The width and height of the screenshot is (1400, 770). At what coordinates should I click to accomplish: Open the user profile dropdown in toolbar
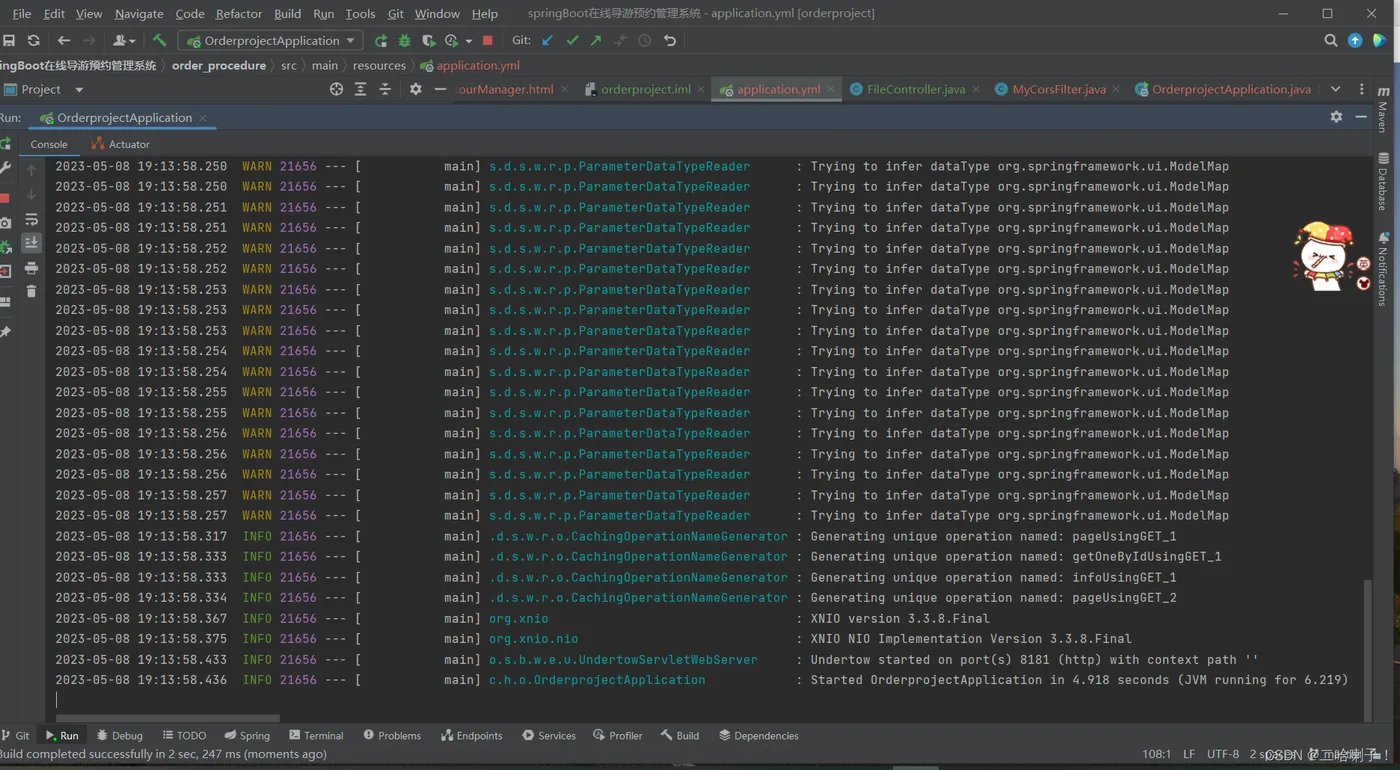124,41
